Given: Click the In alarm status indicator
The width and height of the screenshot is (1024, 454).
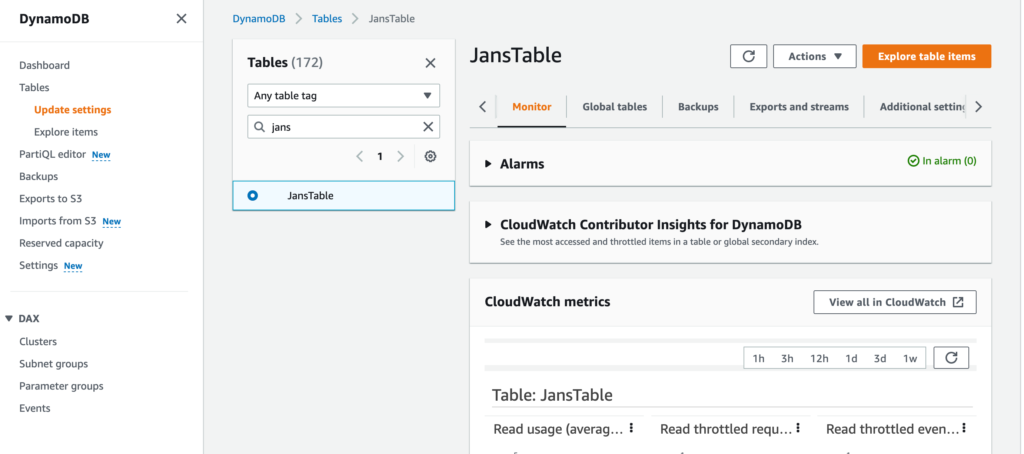Looking at the screenshot, I should click(x=942, y=161).
